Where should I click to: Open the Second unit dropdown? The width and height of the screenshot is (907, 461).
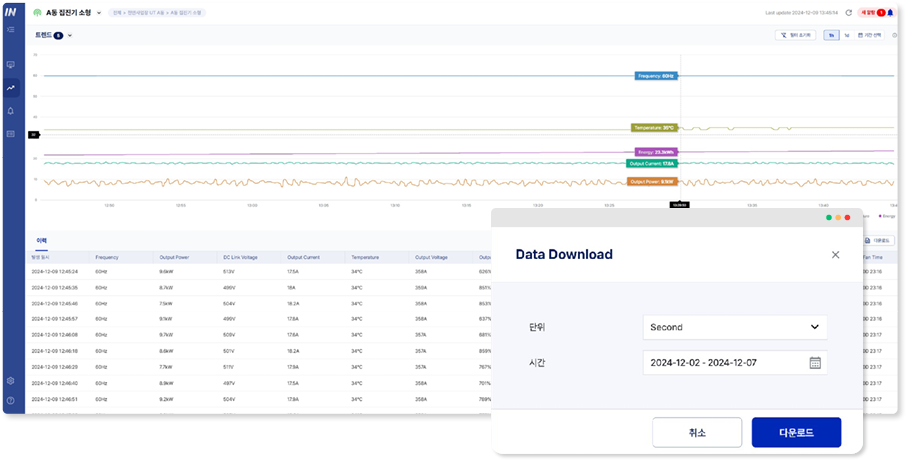coord(734,327)
